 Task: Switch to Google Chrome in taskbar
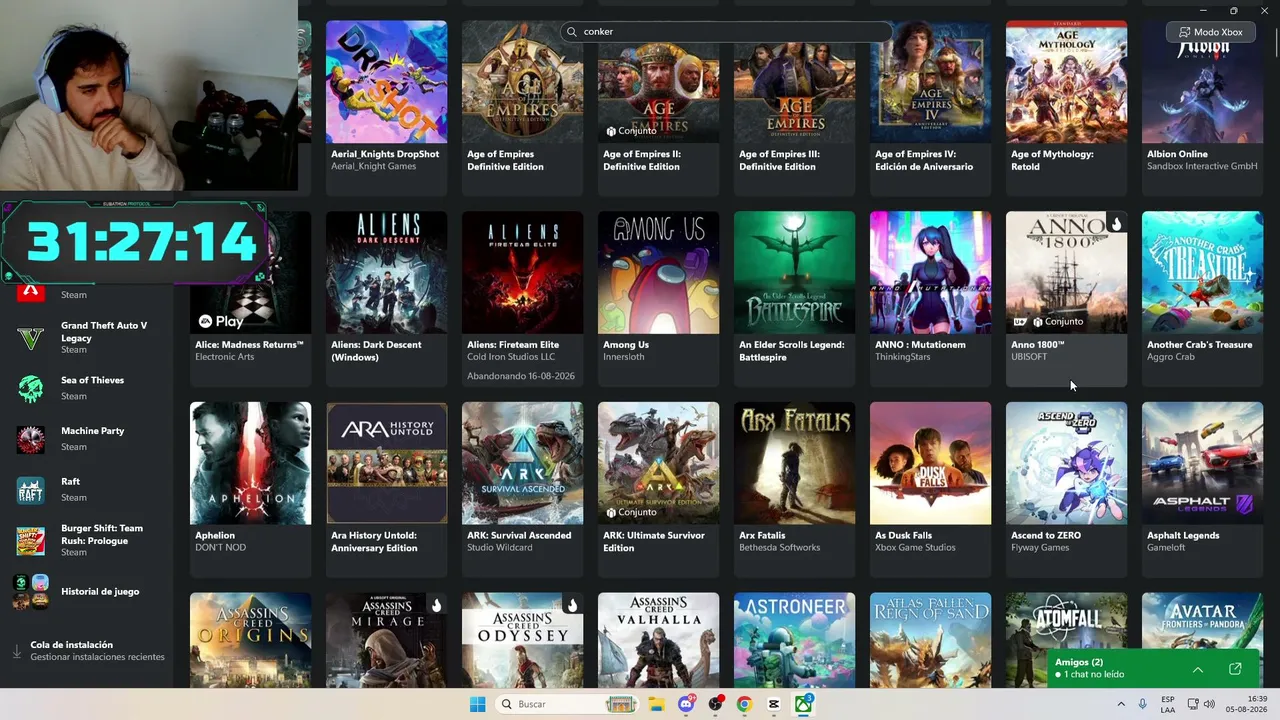click(744, 704)
